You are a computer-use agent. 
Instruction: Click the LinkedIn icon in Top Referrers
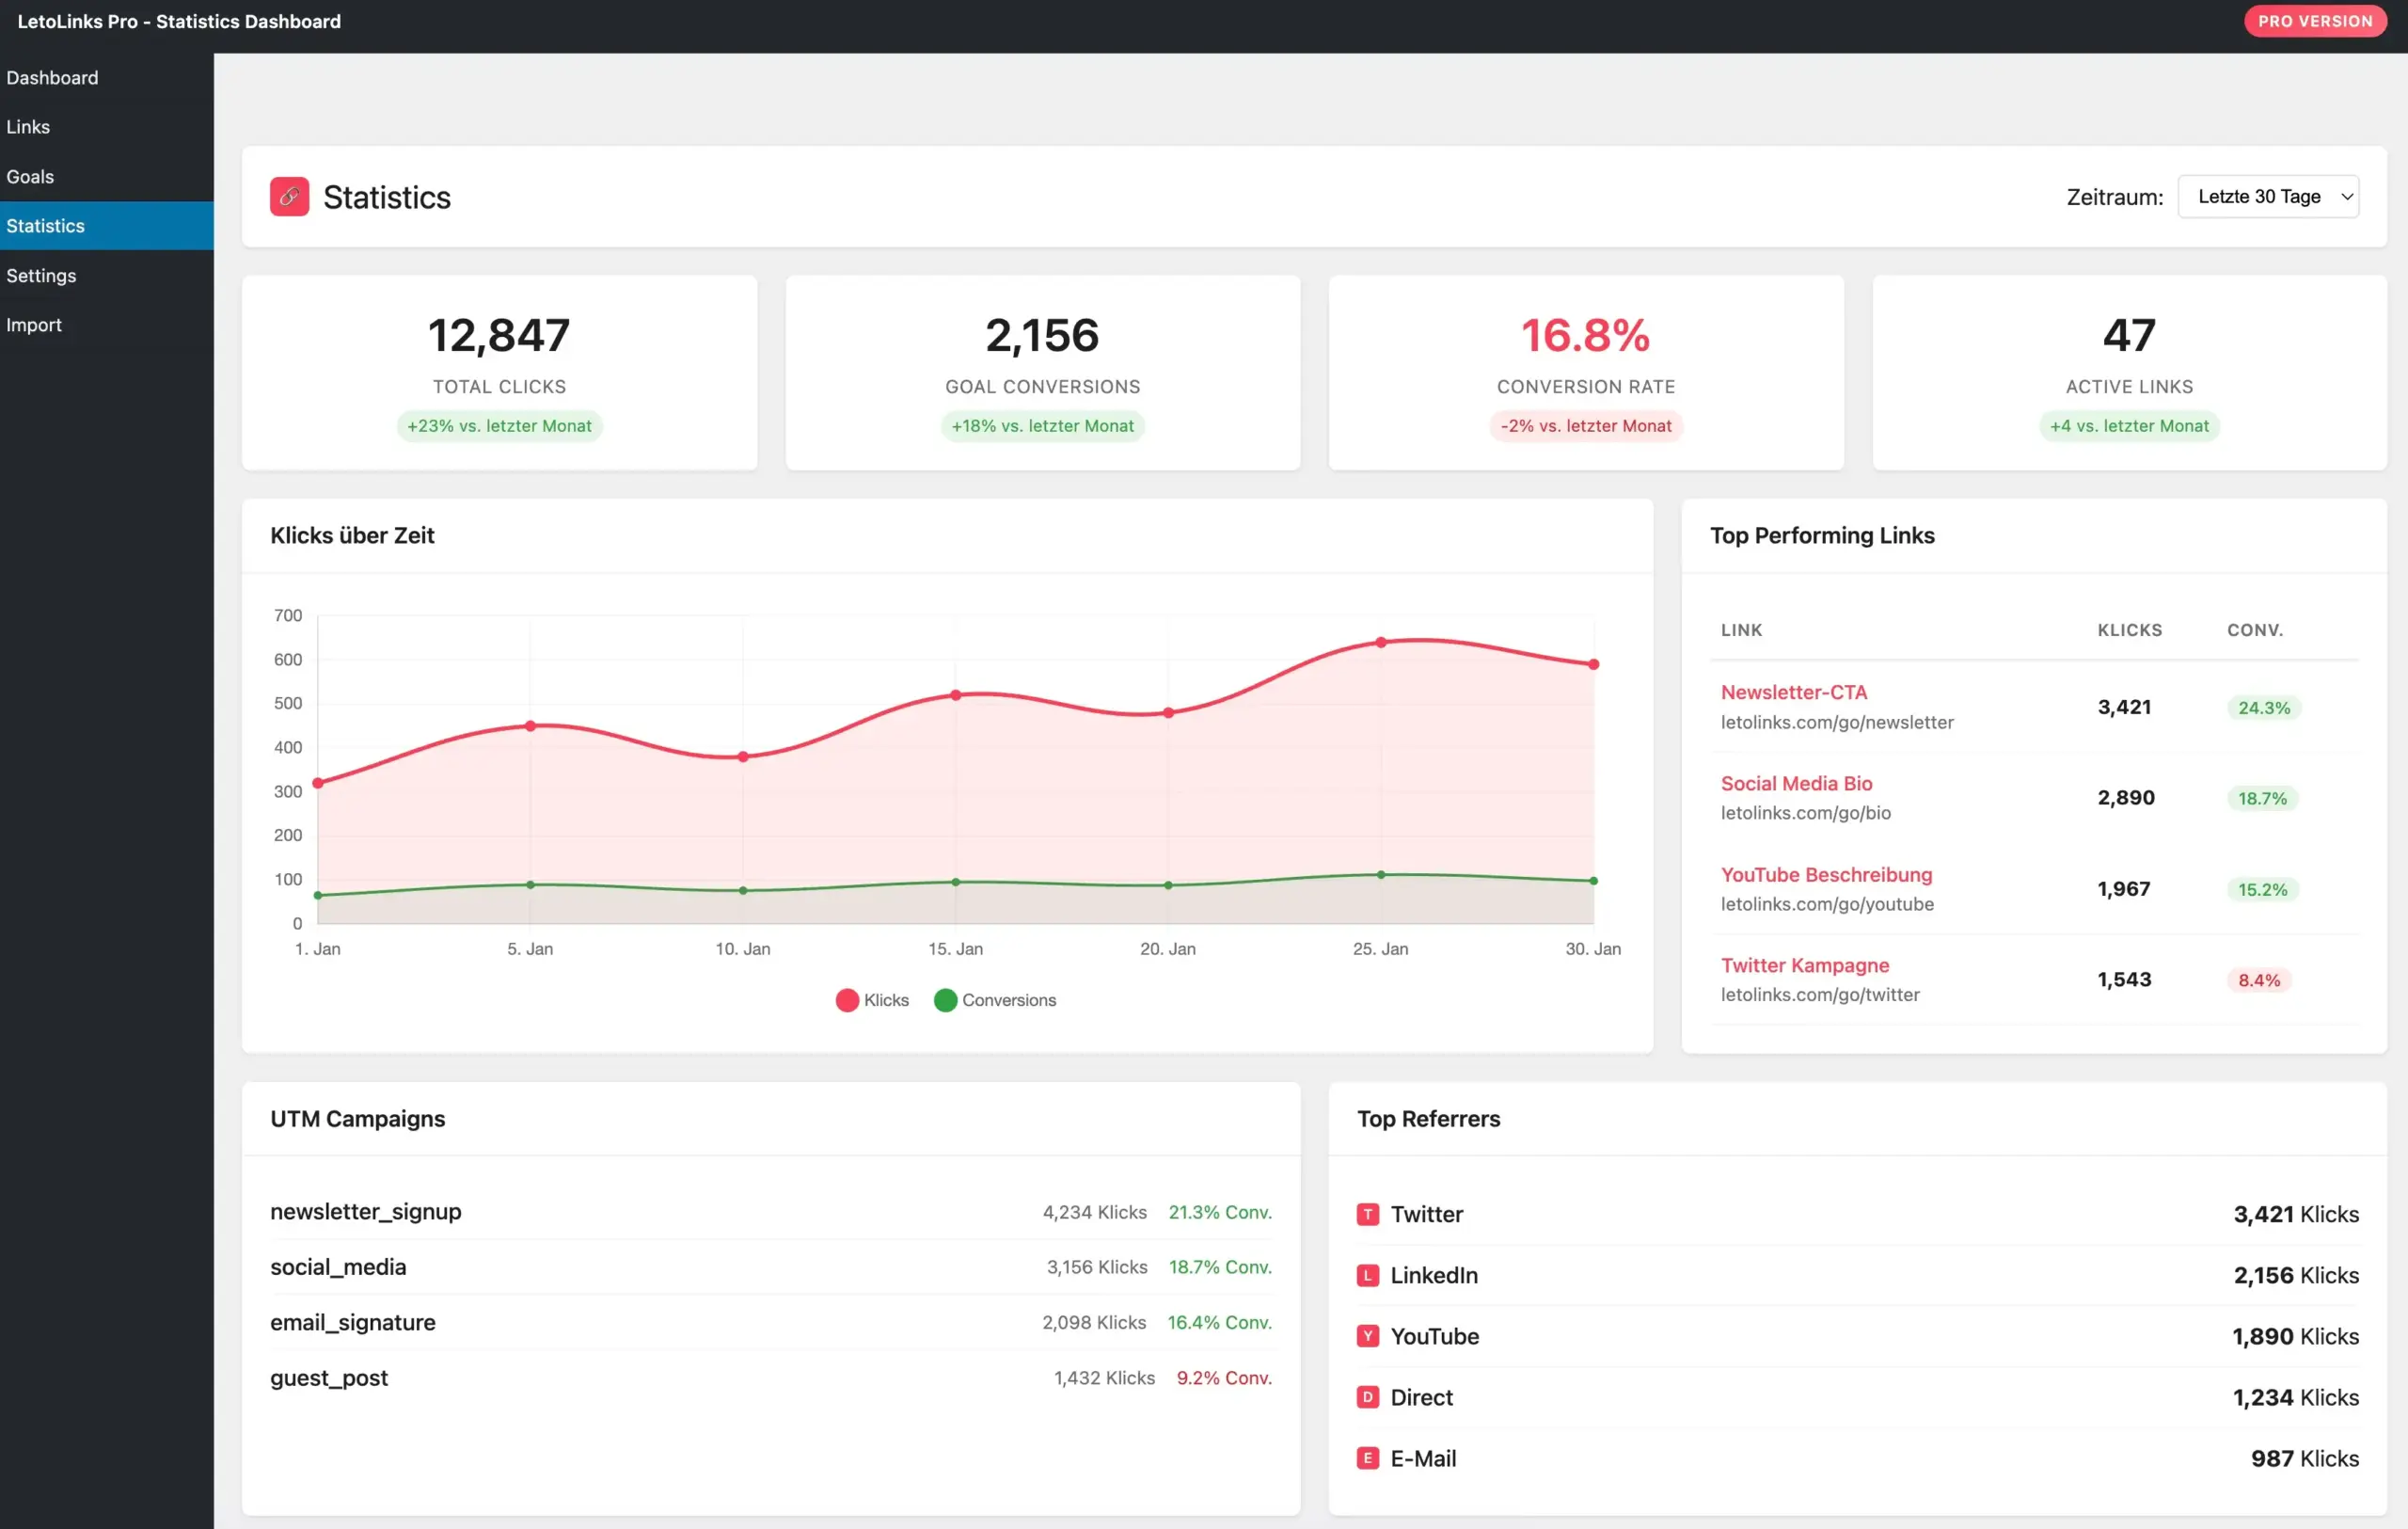pyautogui.click(x=1367, y=1275)
